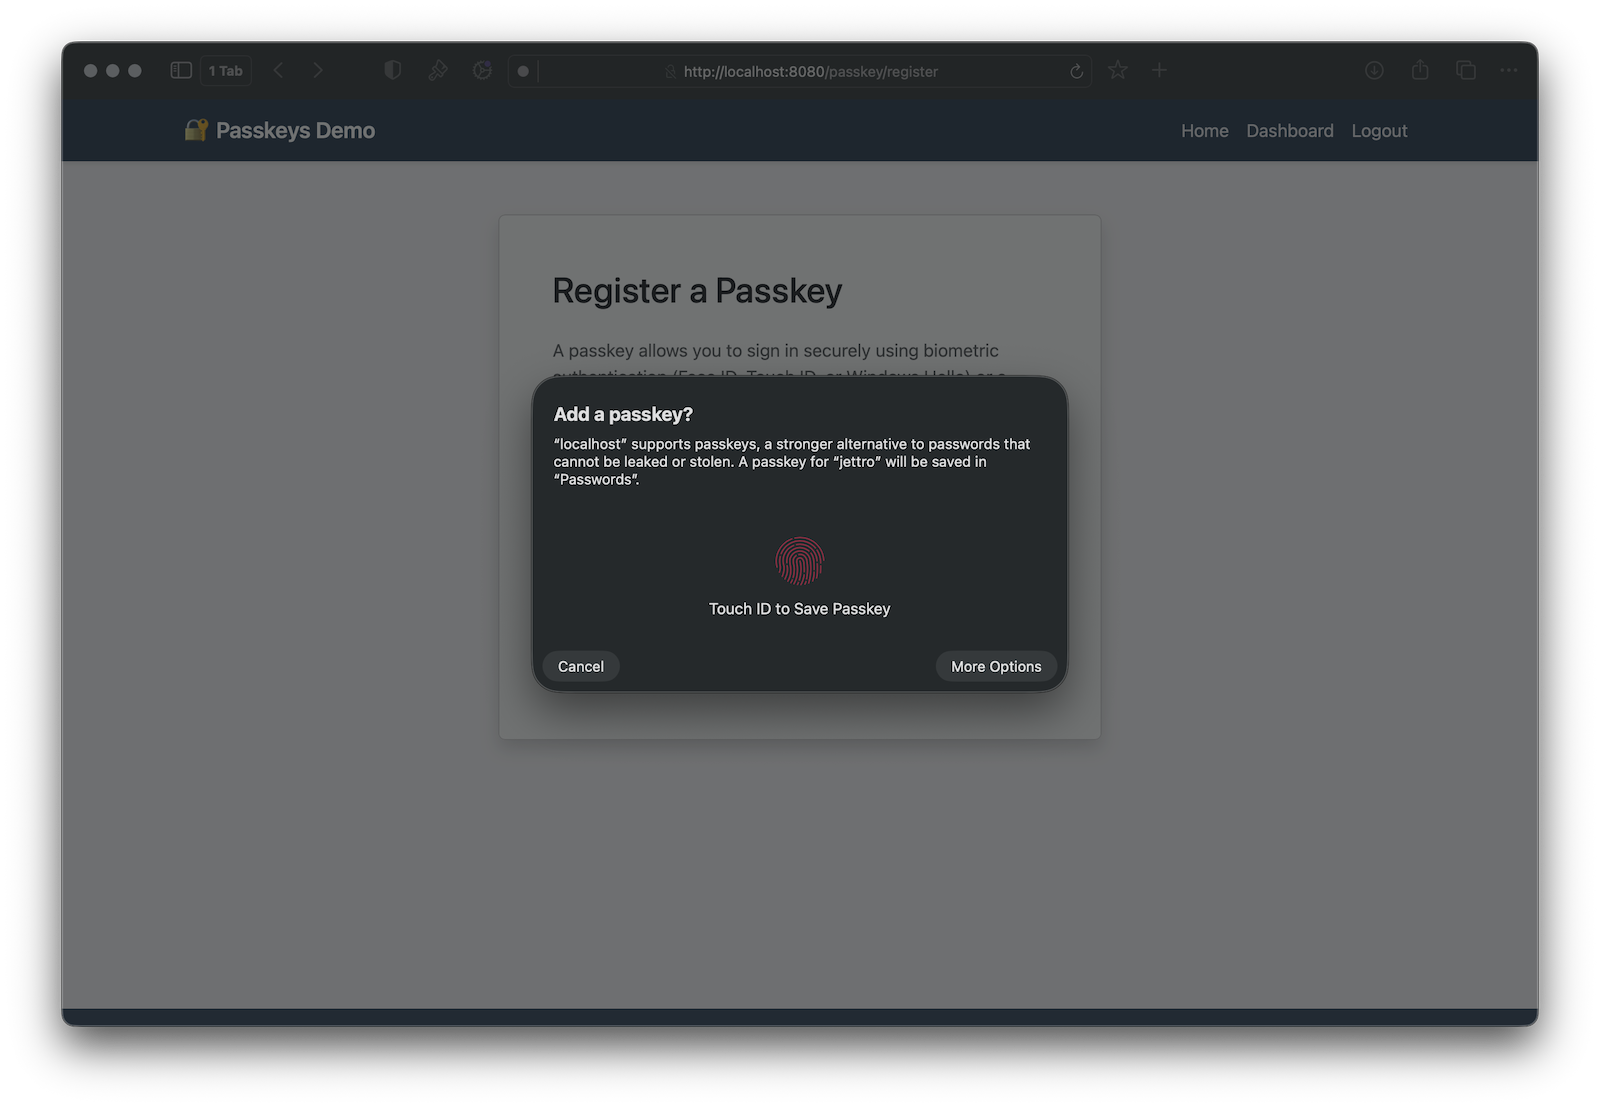Go back to previous page

[x=279, y=71]
